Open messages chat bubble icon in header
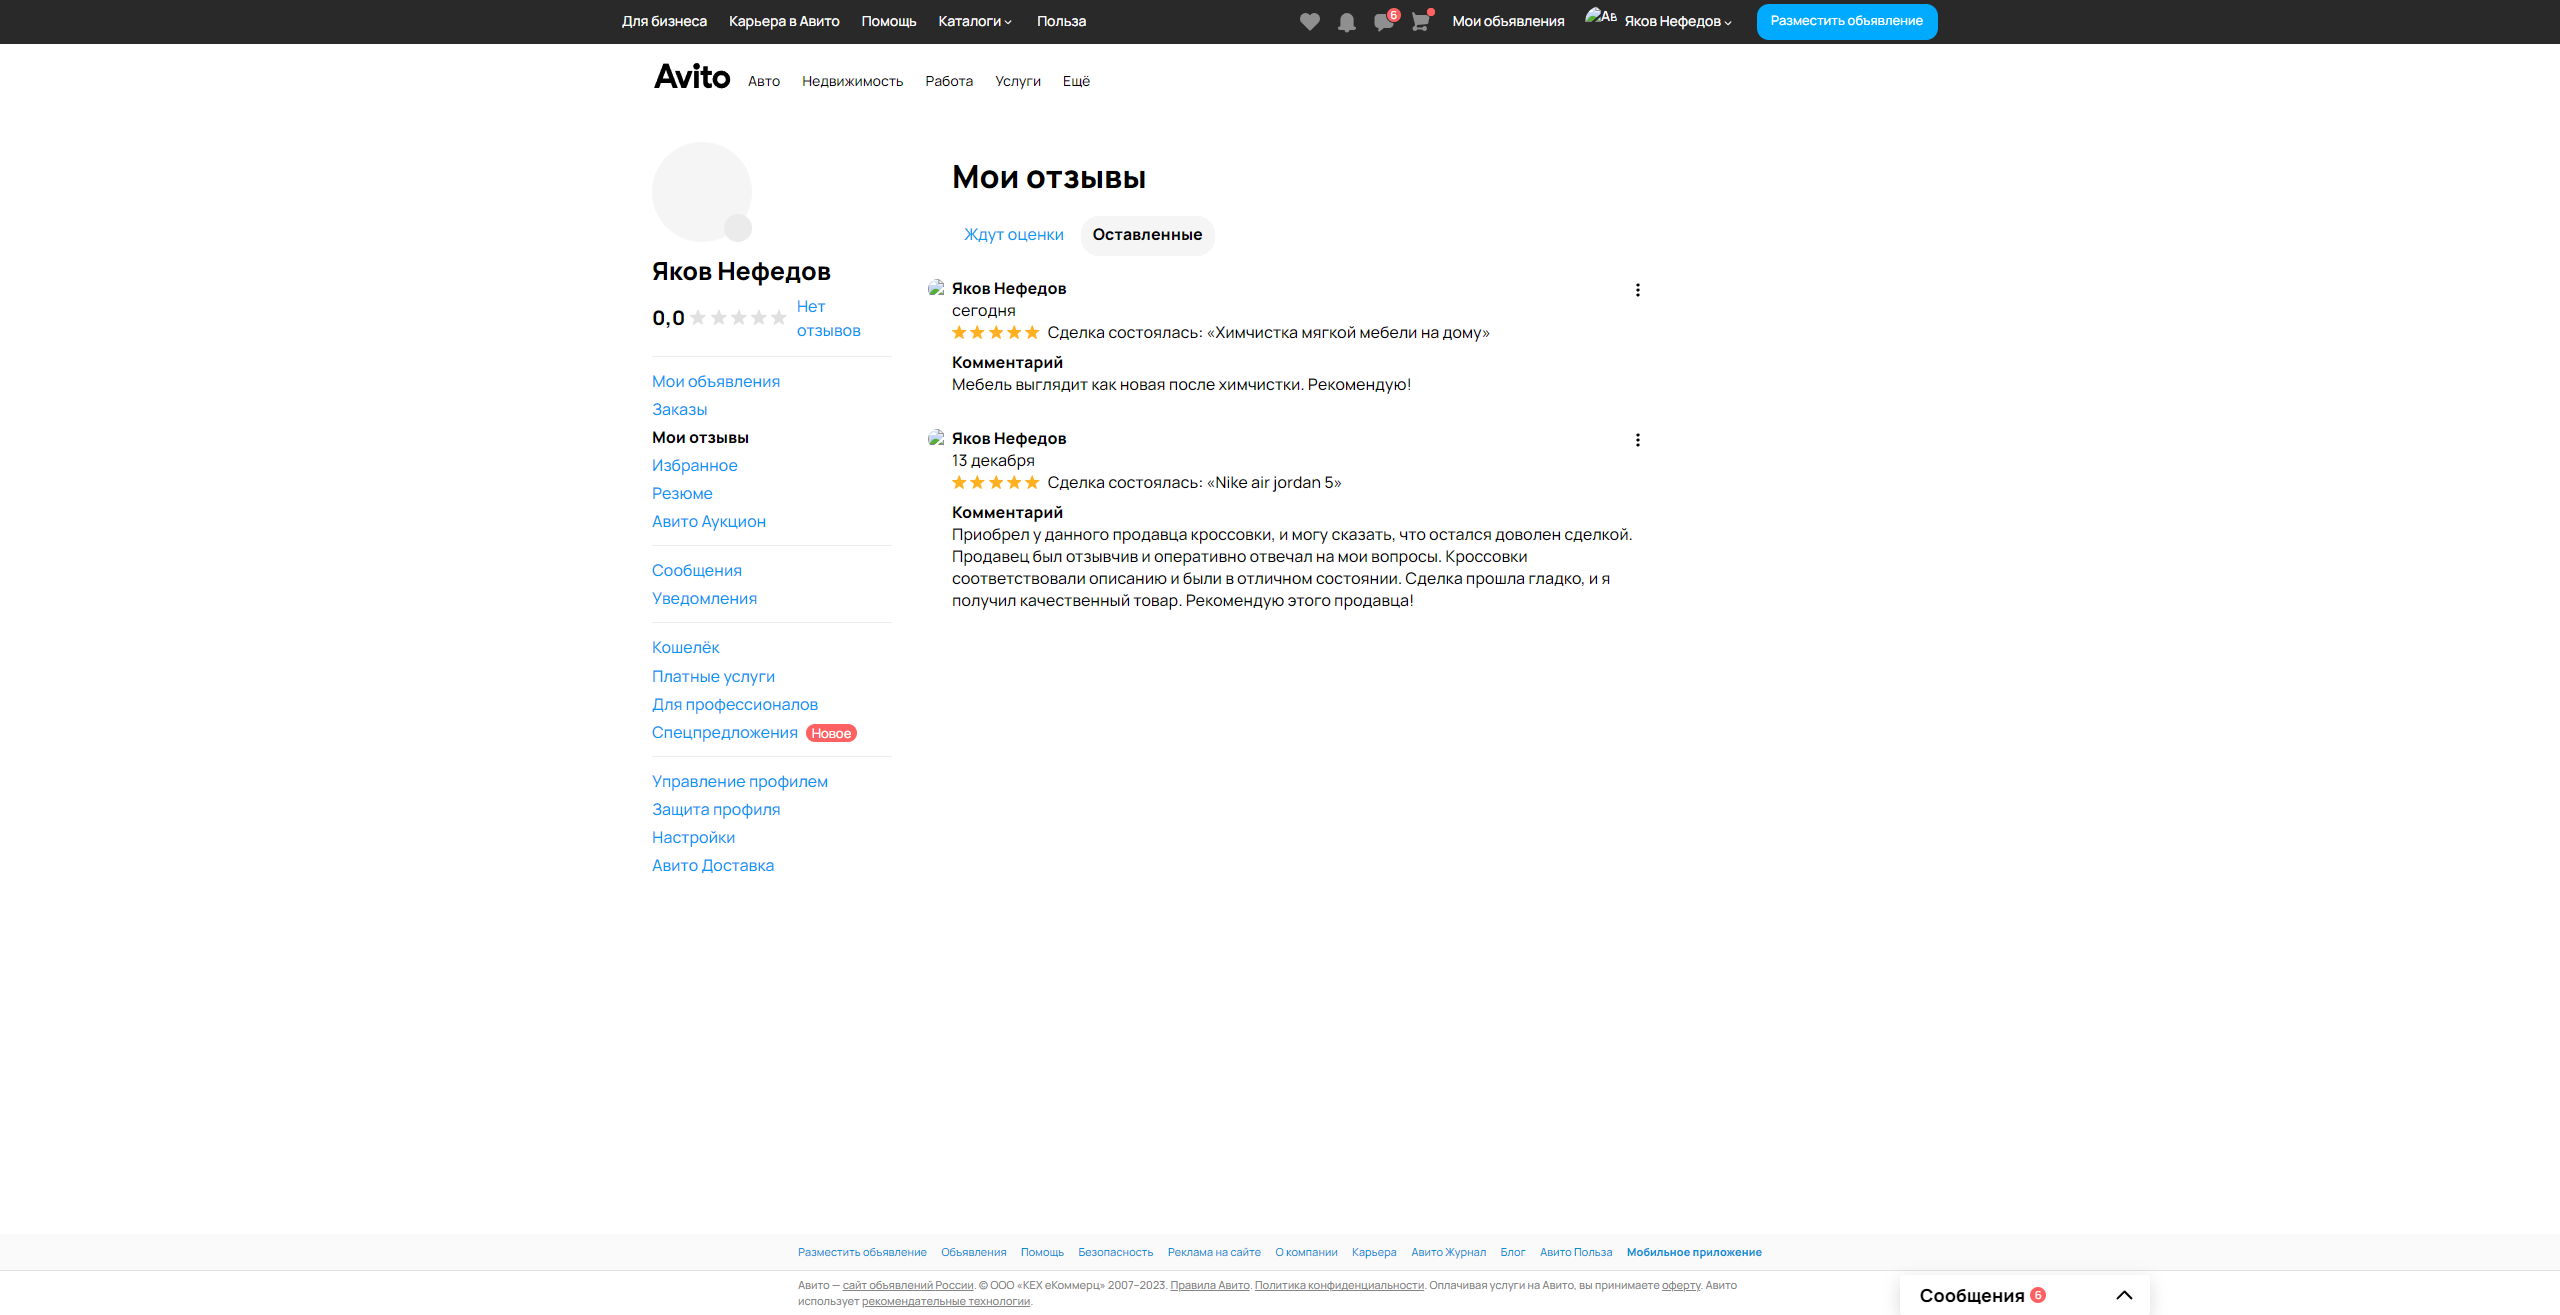Viewport: 2560px width, 1315px height. tap(1383, 22)
